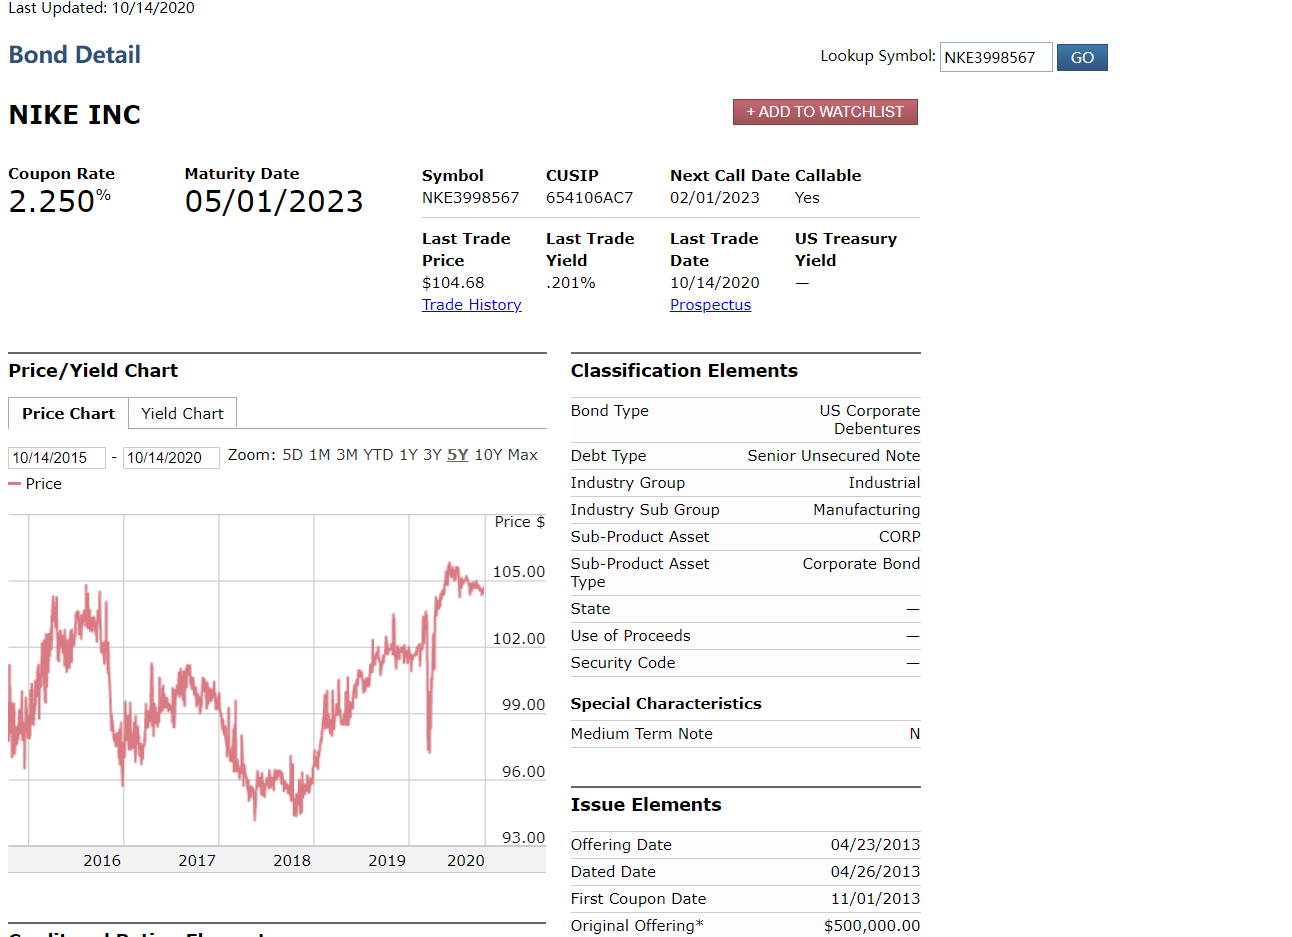
Task: Click the Medium Term Note row label
Action: pyautogui.click(x=642, y=734)
